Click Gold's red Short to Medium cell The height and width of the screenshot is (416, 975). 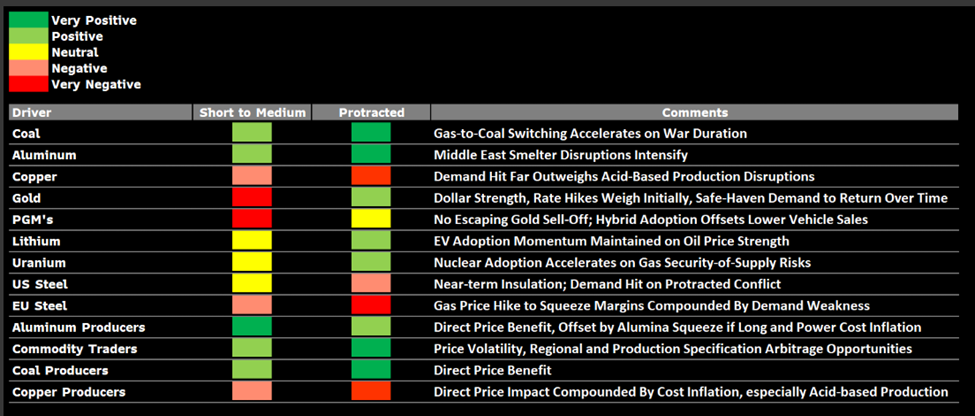[251, 198]
